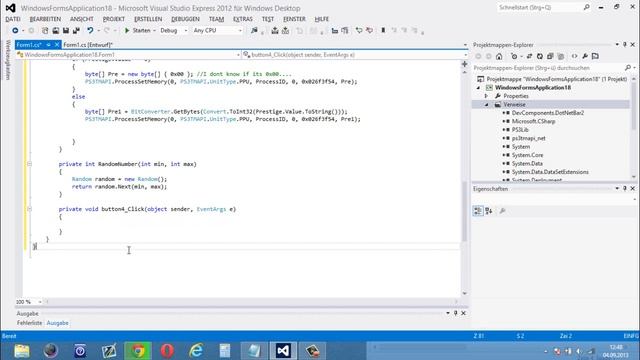The height and width of the screenshot is (360, 640).
Task: Click the sync with active document icon
Action: pos(529,56)
